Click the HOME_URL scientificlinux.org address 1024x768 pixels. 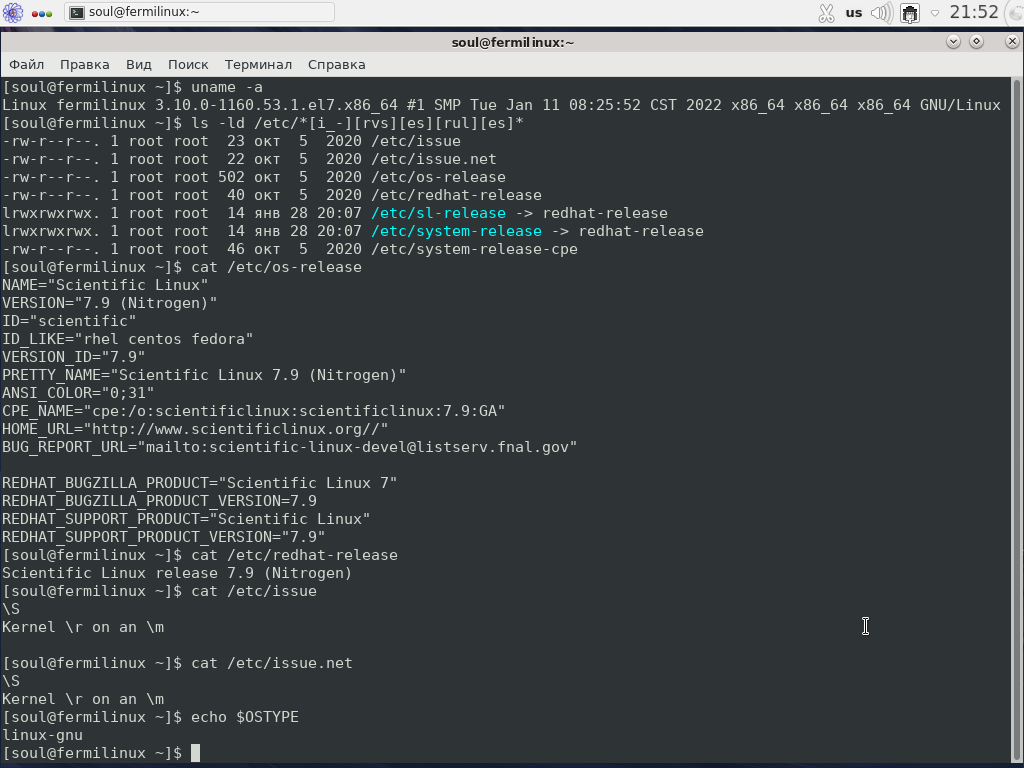235,429
